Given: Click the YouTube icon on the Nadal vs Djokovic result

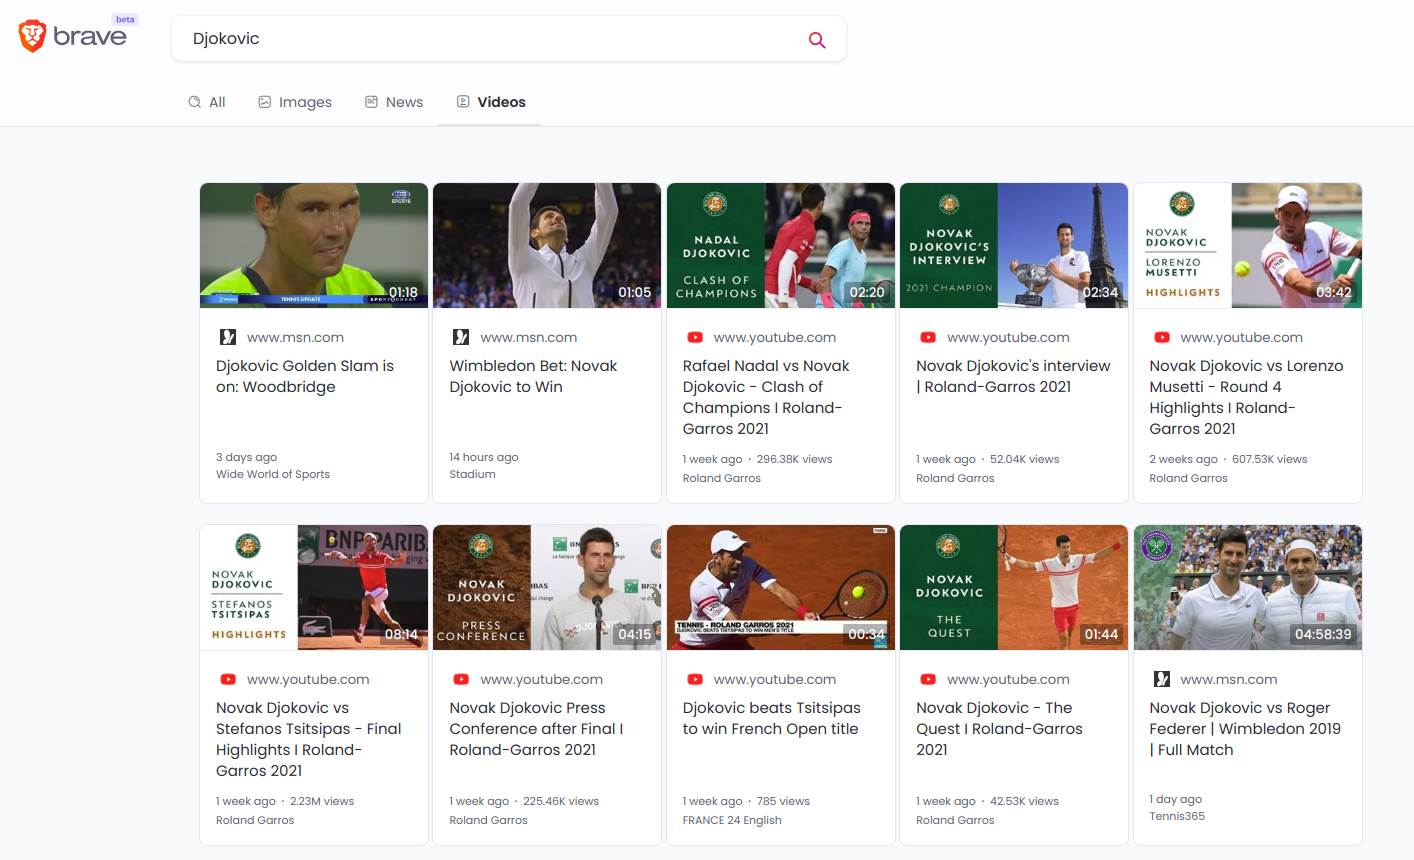Looking at the screenshot, I should [694, 337].
